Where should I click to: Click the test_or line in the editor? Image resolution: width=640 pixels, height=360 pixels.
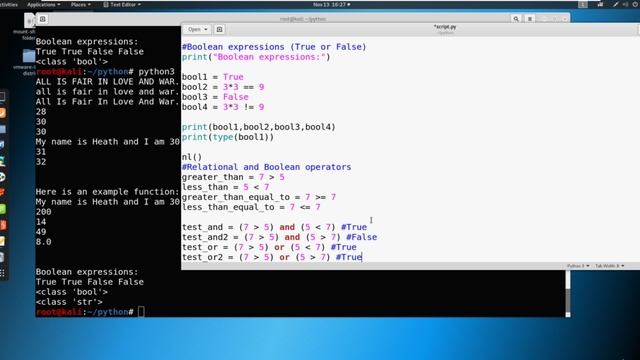[x=269, y=247]
